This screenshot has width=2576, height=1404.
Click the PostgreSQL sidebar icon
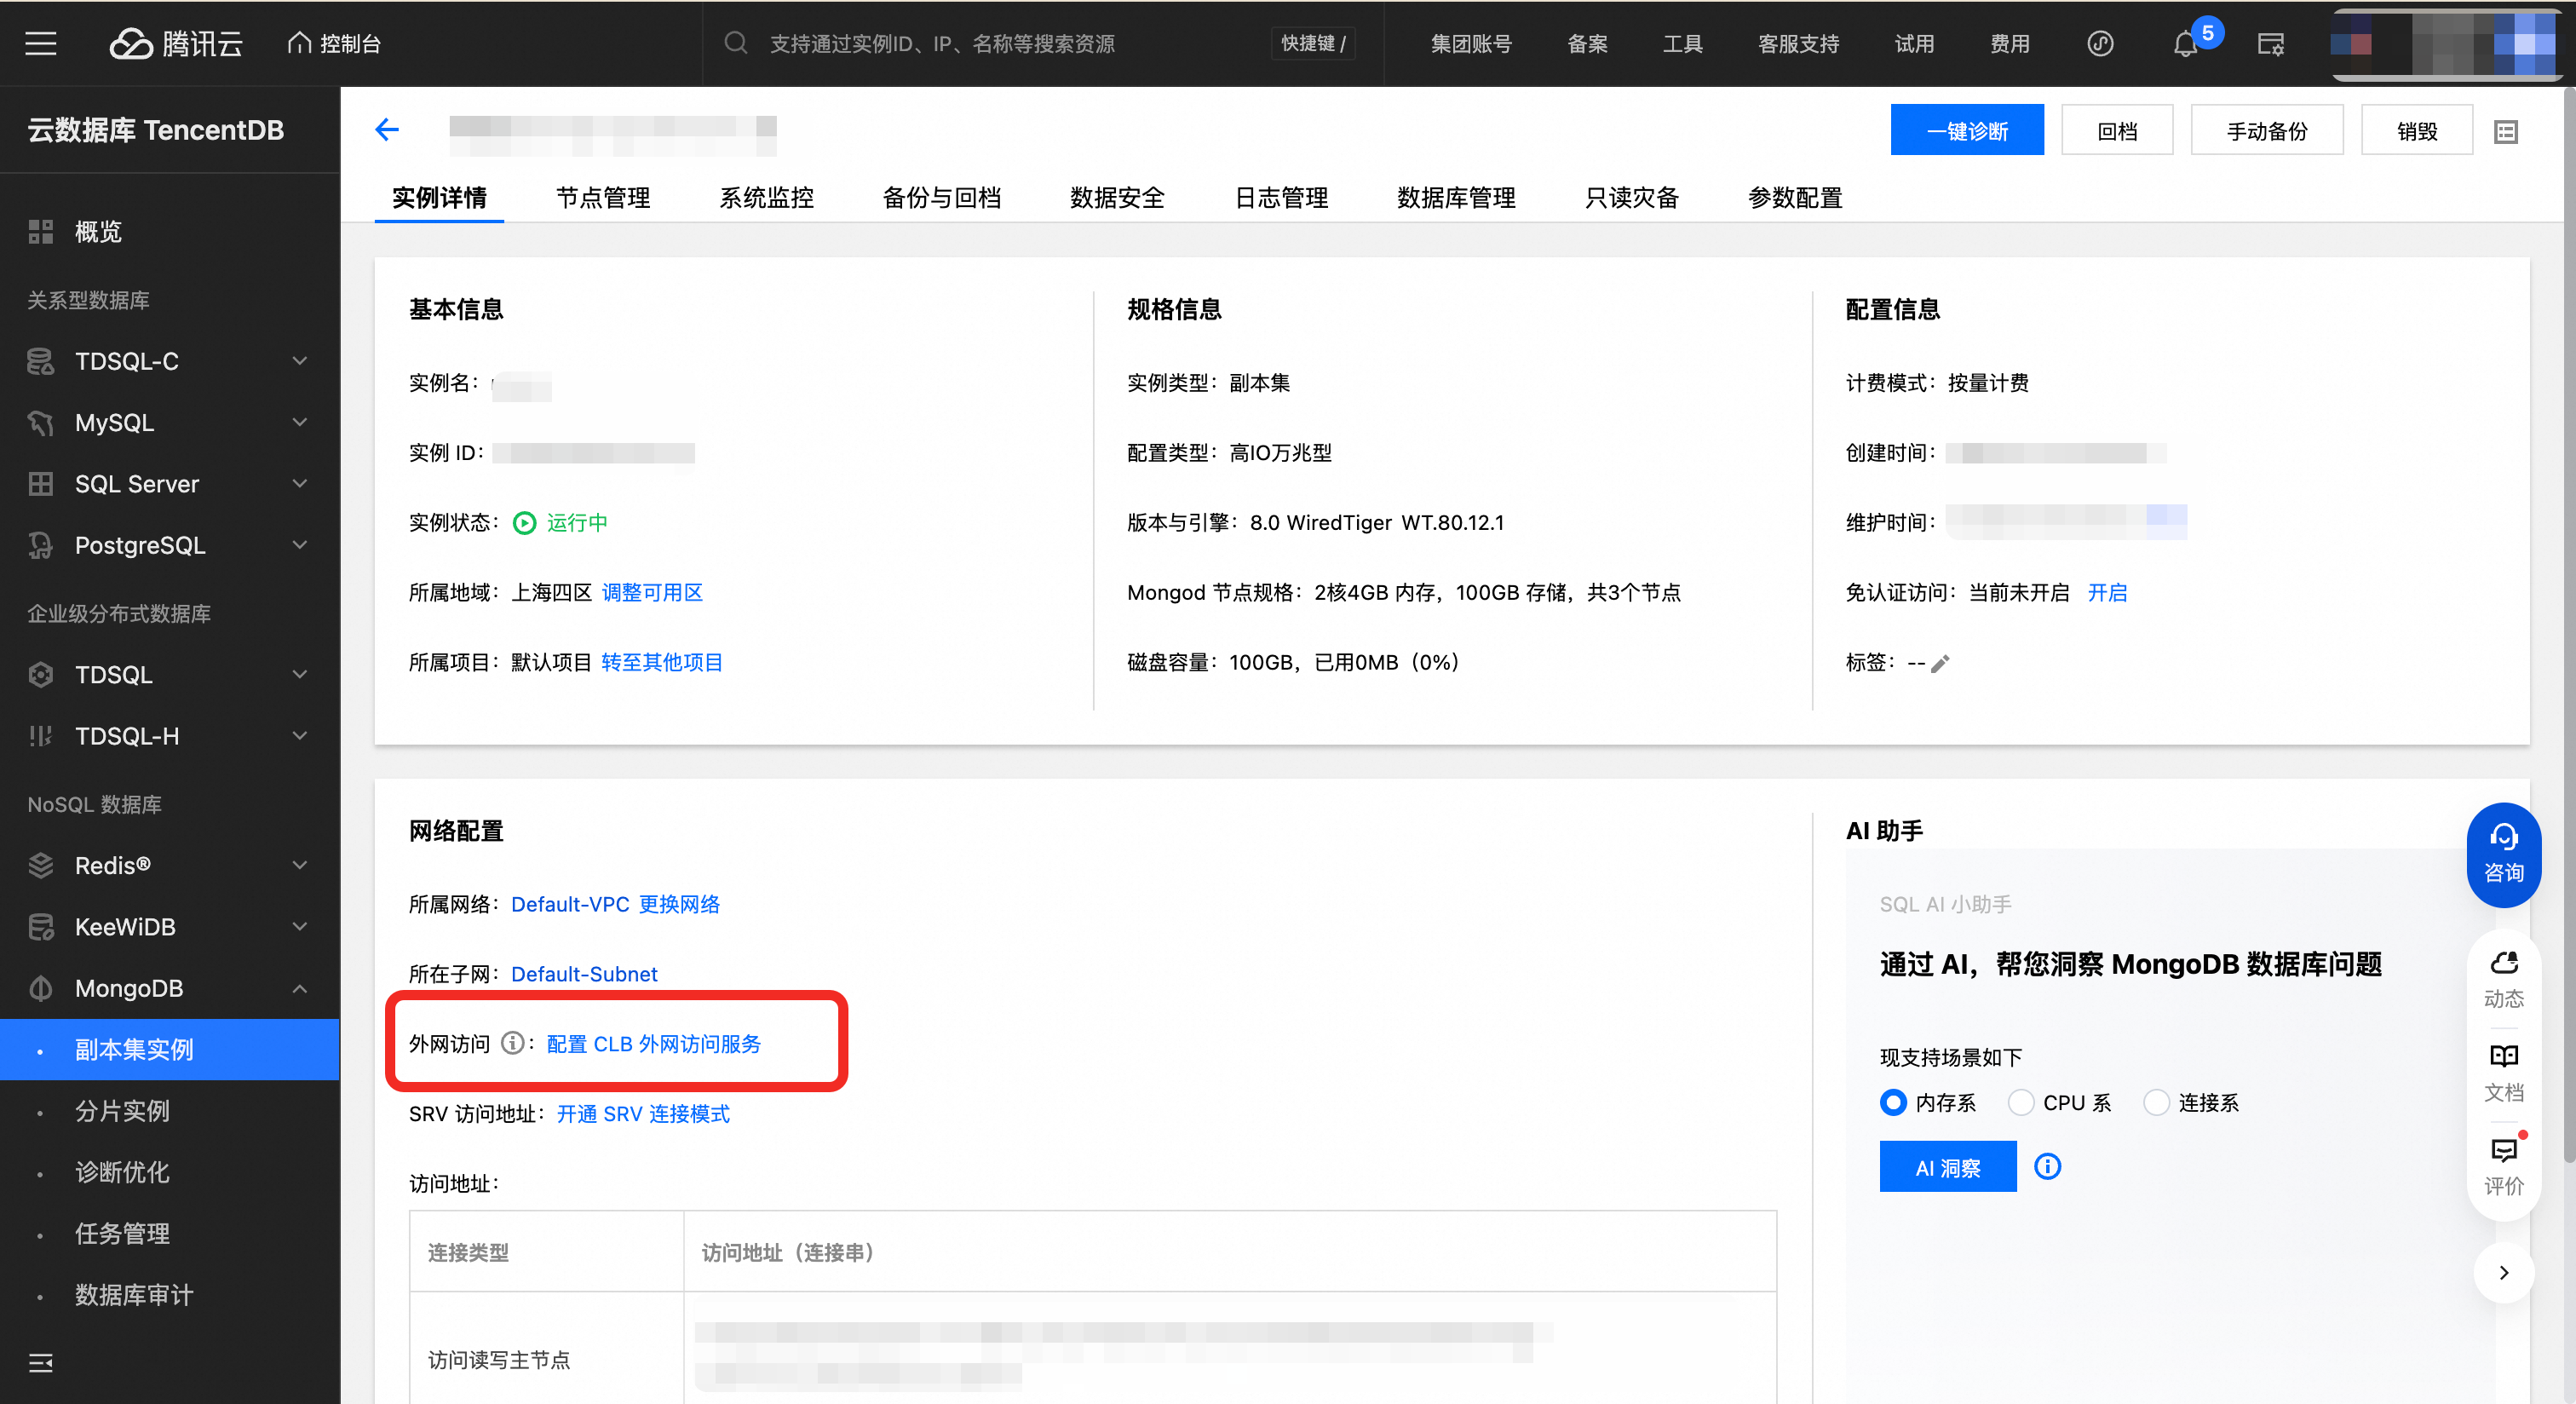tap(41, 545)
